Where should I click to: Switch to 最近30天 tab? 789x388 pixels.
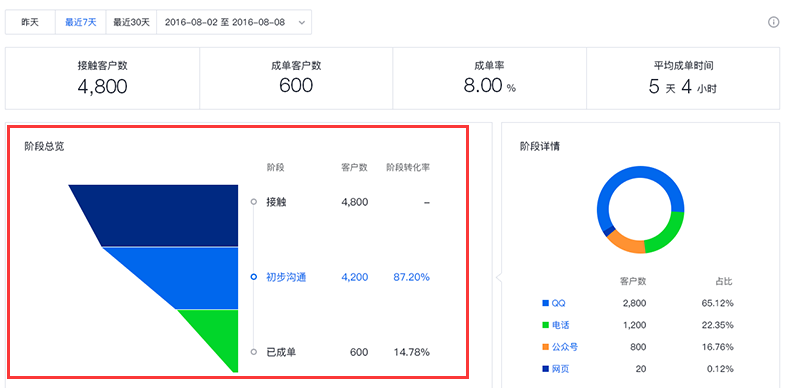(131, 23)
